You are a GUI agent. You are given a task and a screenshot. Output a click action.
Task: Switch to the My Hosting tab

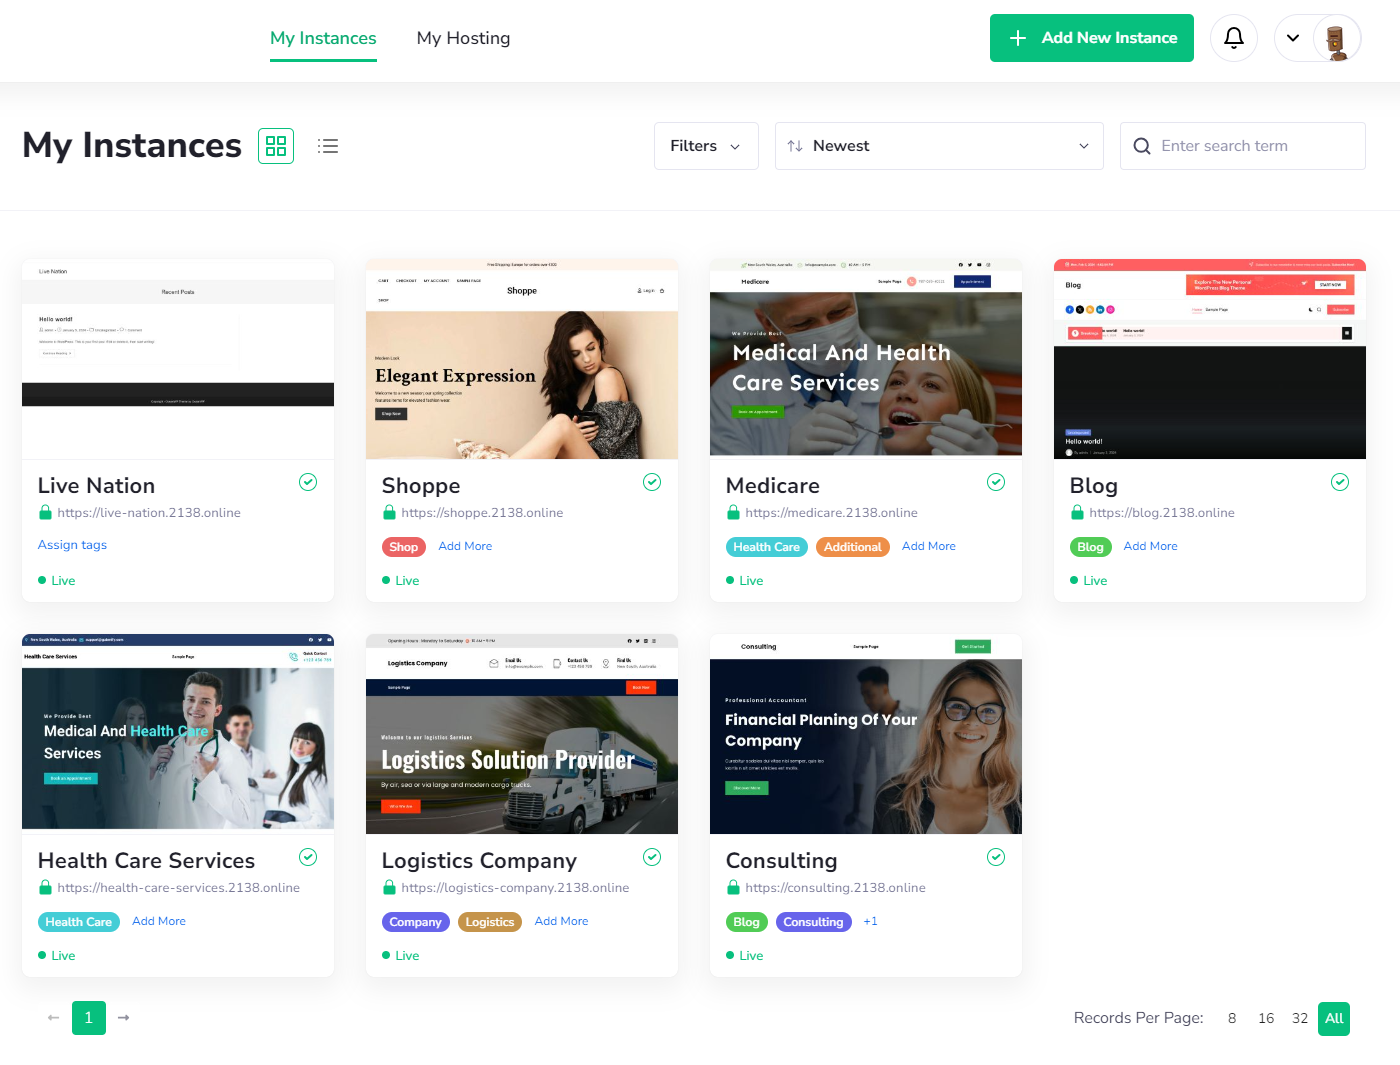[463, 38]
